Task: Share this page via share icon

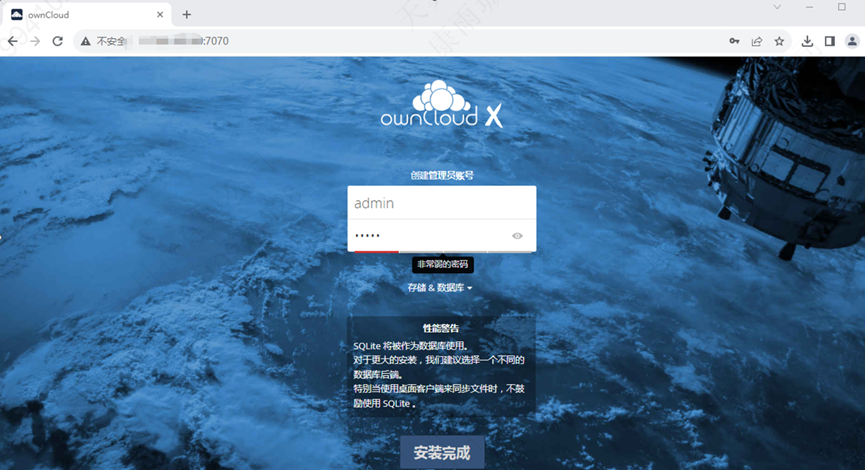Action: click(x=757, y=41)
